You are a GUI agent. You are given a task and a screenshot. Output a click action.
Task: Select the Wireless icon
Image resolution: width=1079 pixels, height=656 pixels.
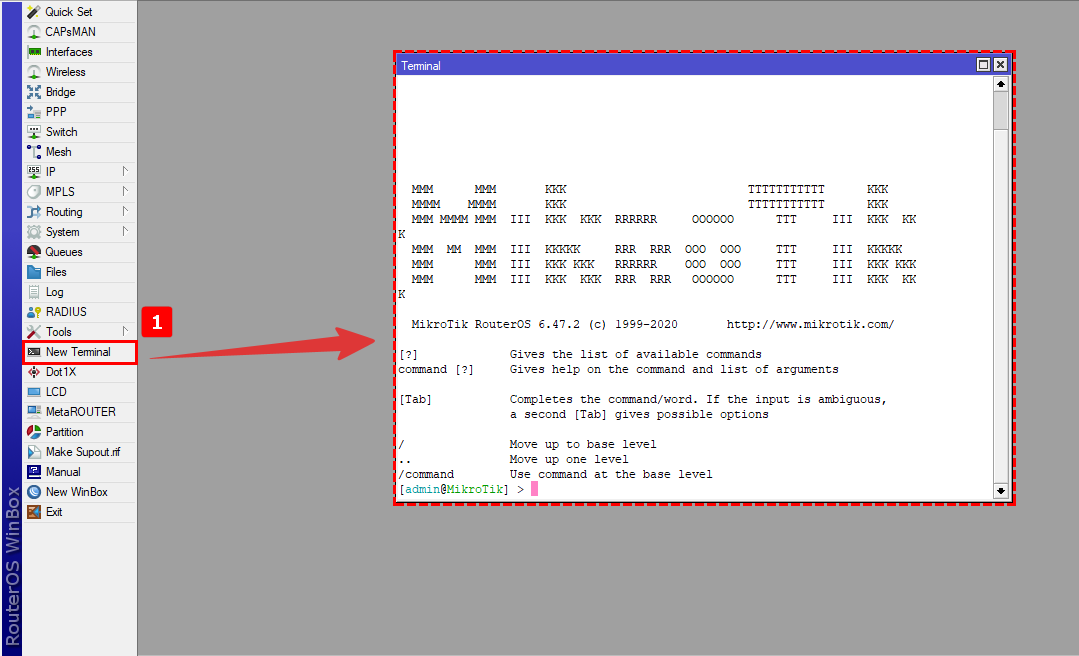[x=34, y=72]
